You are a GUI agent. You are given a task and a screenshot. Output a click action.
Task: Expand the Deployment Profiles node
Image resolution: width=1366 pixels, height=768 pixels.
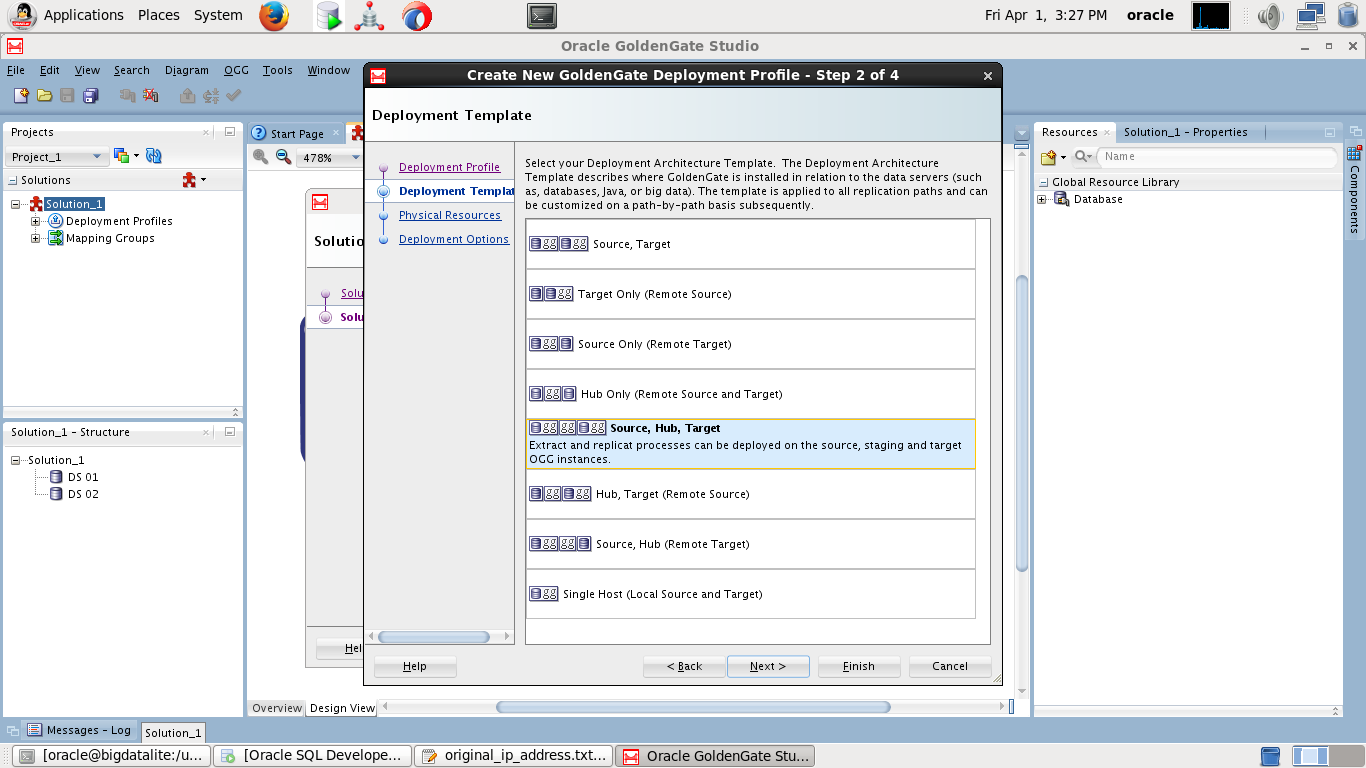(x=36, y=221)
